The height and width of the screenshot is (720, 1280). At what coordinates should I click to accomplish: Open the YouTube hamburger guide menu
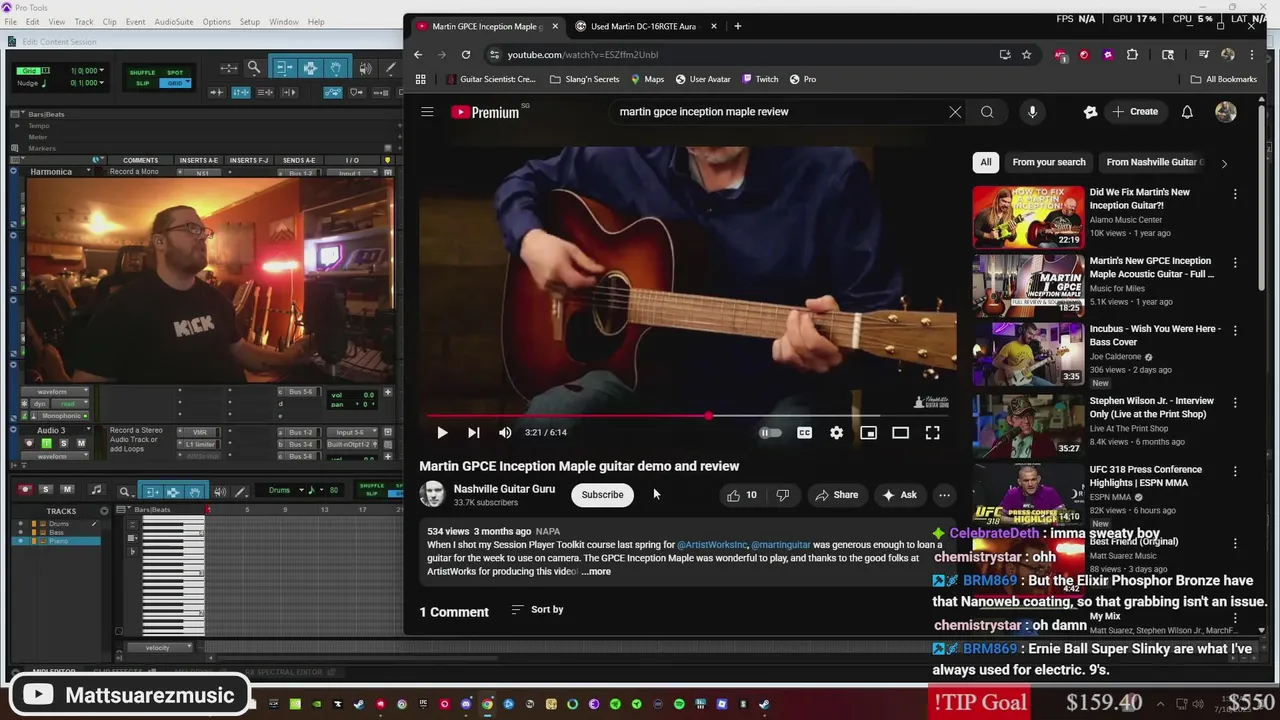click(x=427, y=112)
